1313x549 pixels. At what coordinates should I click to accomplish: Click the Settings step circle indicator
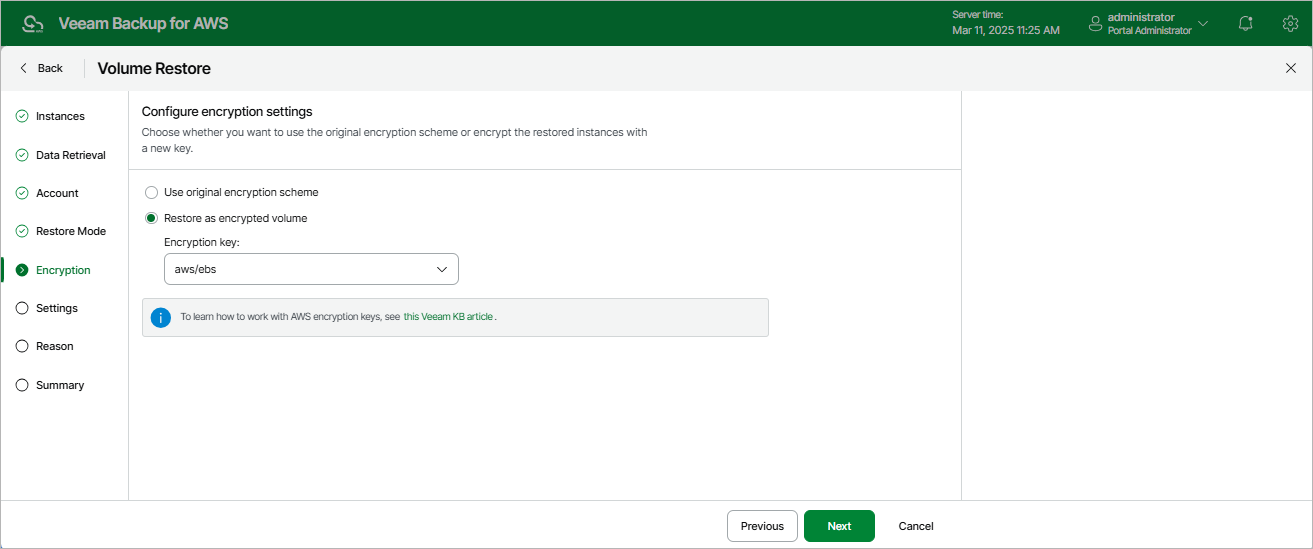[x=22, y=308]
